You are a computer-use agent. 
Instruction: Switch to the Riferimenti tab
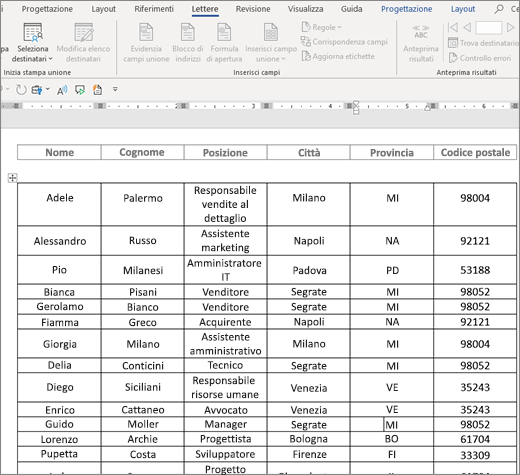(x=154, y=9)
